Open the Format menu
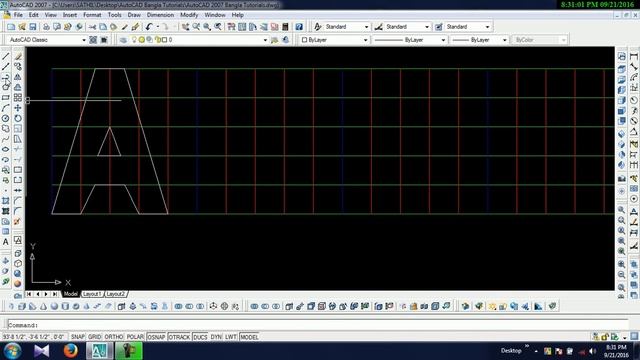 [92, 15]
